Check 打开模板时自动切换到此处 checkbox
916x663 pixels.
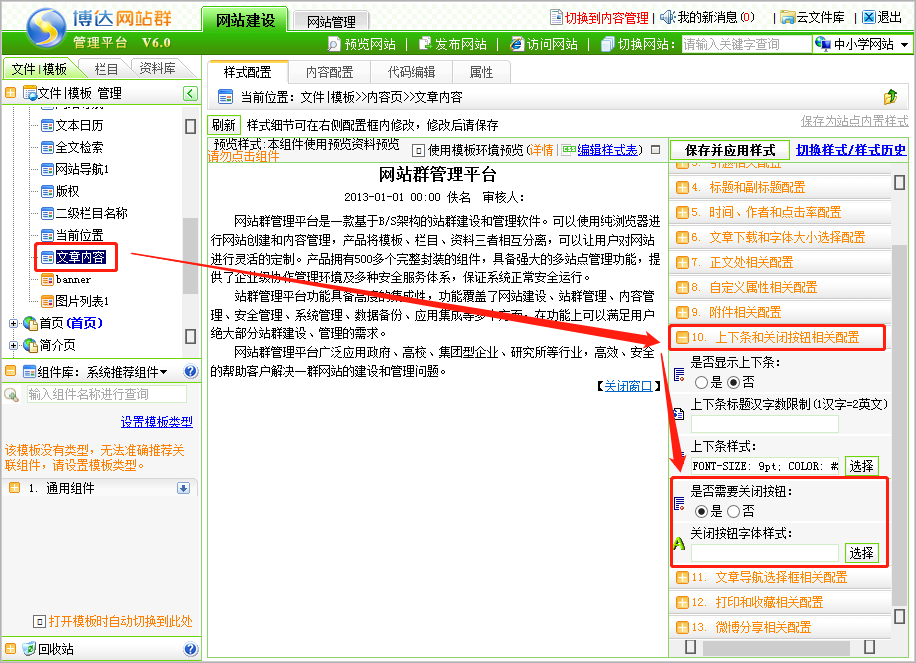[x=40, y=621]
